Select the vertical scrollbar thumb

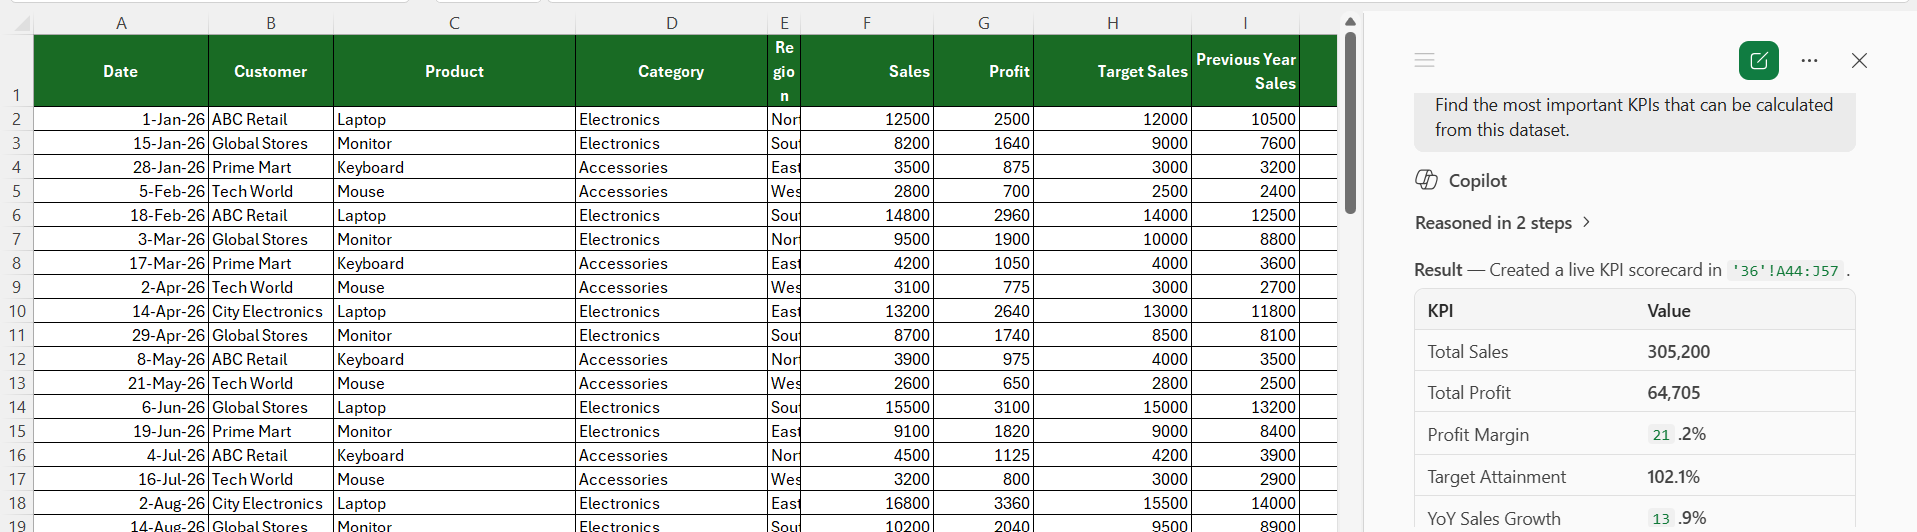(x=1350, y=123)
